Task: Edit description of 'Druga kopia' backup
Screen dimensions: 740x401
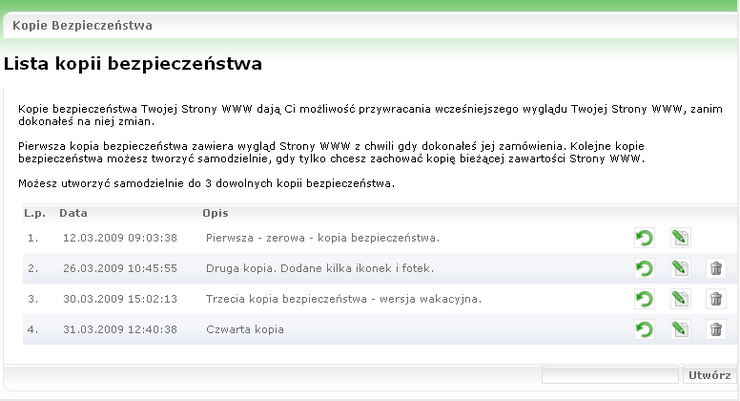Action: [680, 268]
